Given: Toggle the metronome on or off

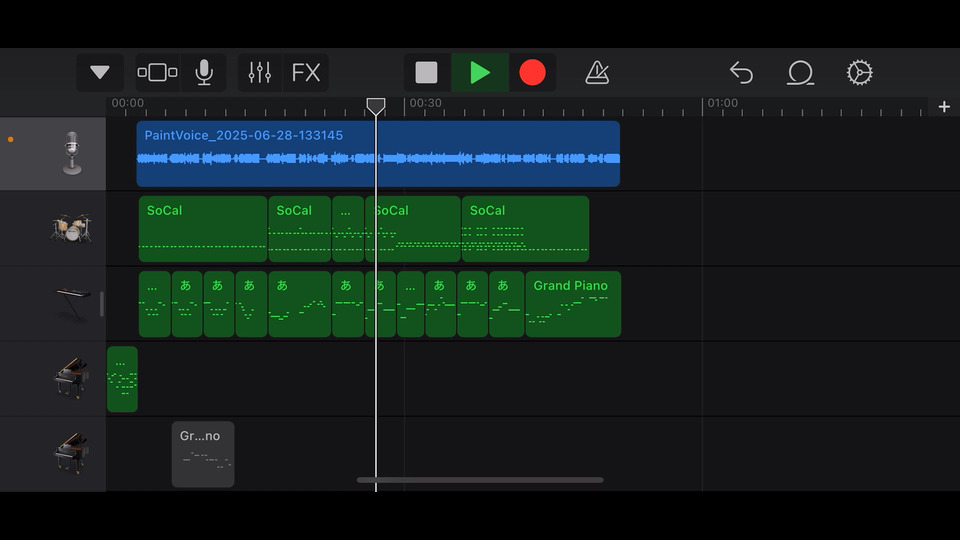Looking at the screenshot, I should [x=597, y=73].
